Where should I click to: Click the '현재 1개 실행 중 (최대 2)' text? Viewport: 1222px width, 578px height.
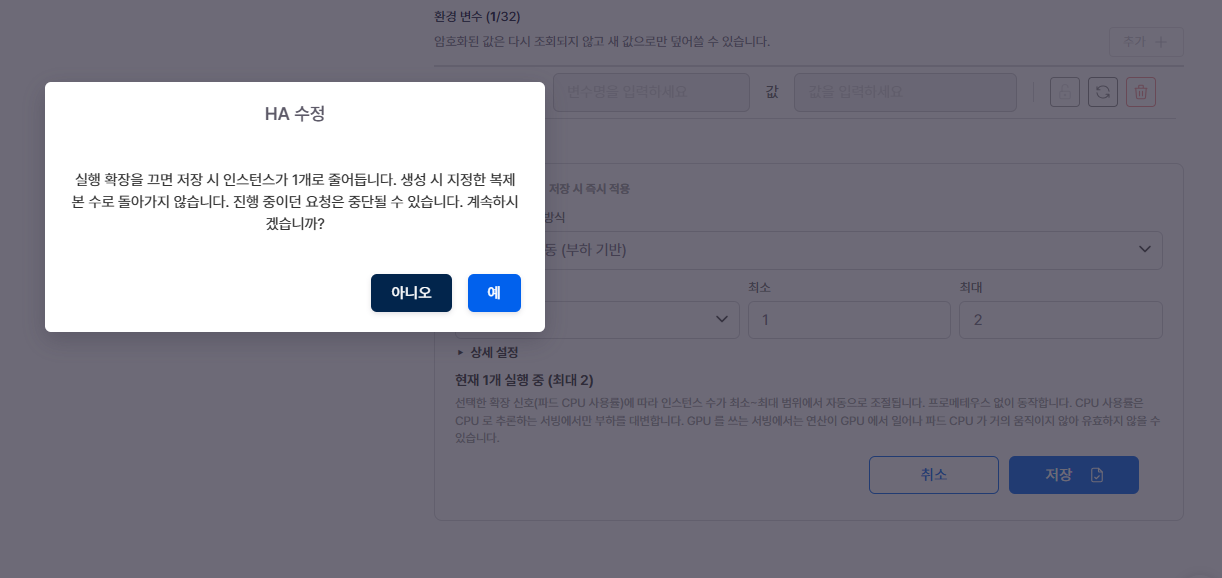(524, 380)
